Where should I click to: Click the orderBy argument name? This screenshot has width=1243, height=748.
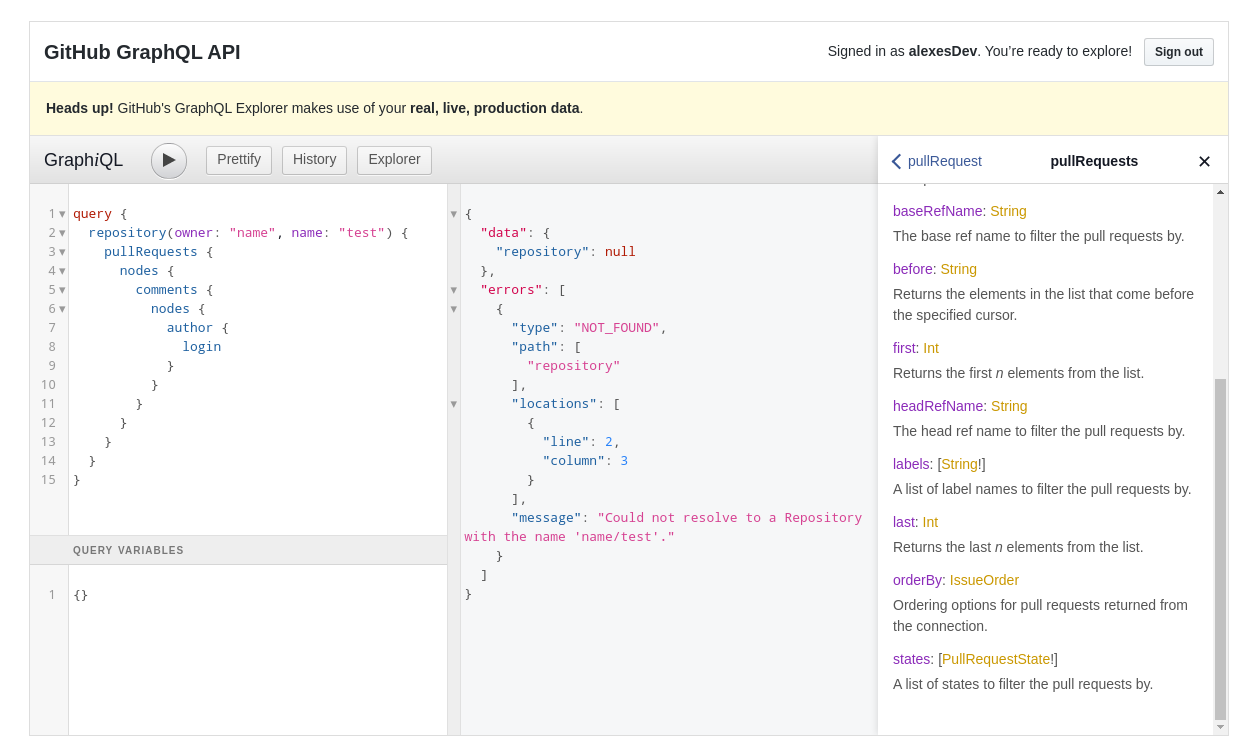coord(917,580)
